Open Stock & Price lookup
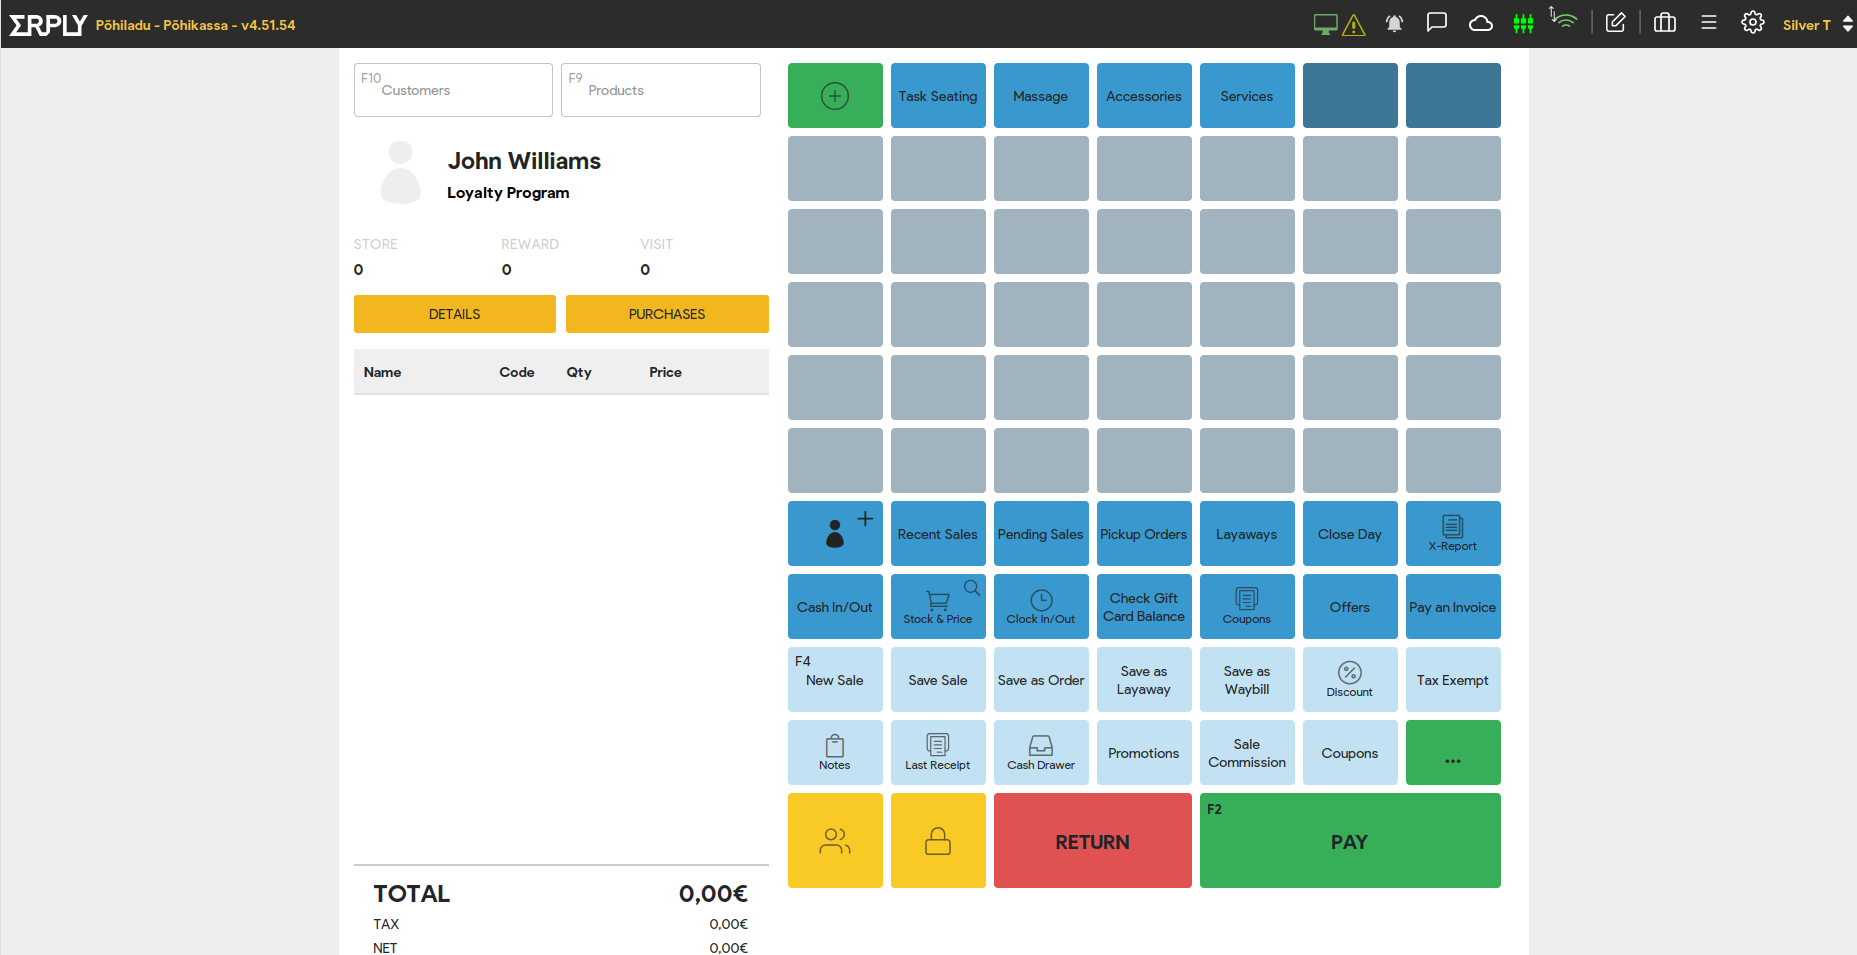The image size is (1857, 955). coord(938,607)
